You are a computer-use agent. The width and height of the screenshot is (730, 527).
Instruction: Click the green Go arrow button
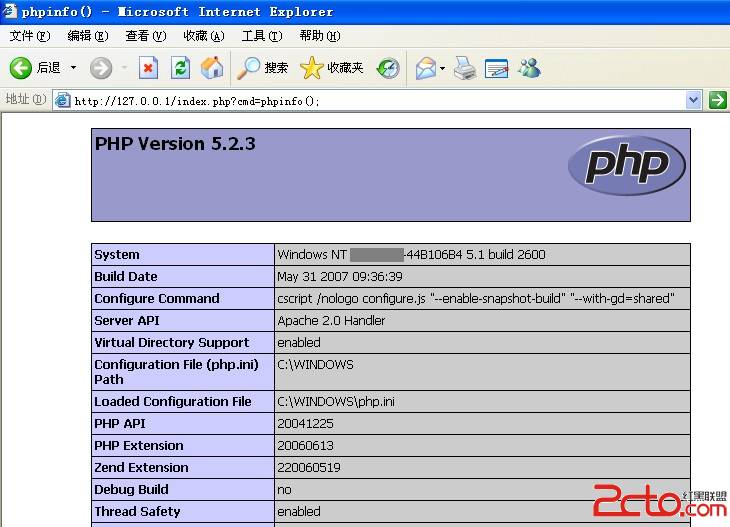(x=717, y=100)
